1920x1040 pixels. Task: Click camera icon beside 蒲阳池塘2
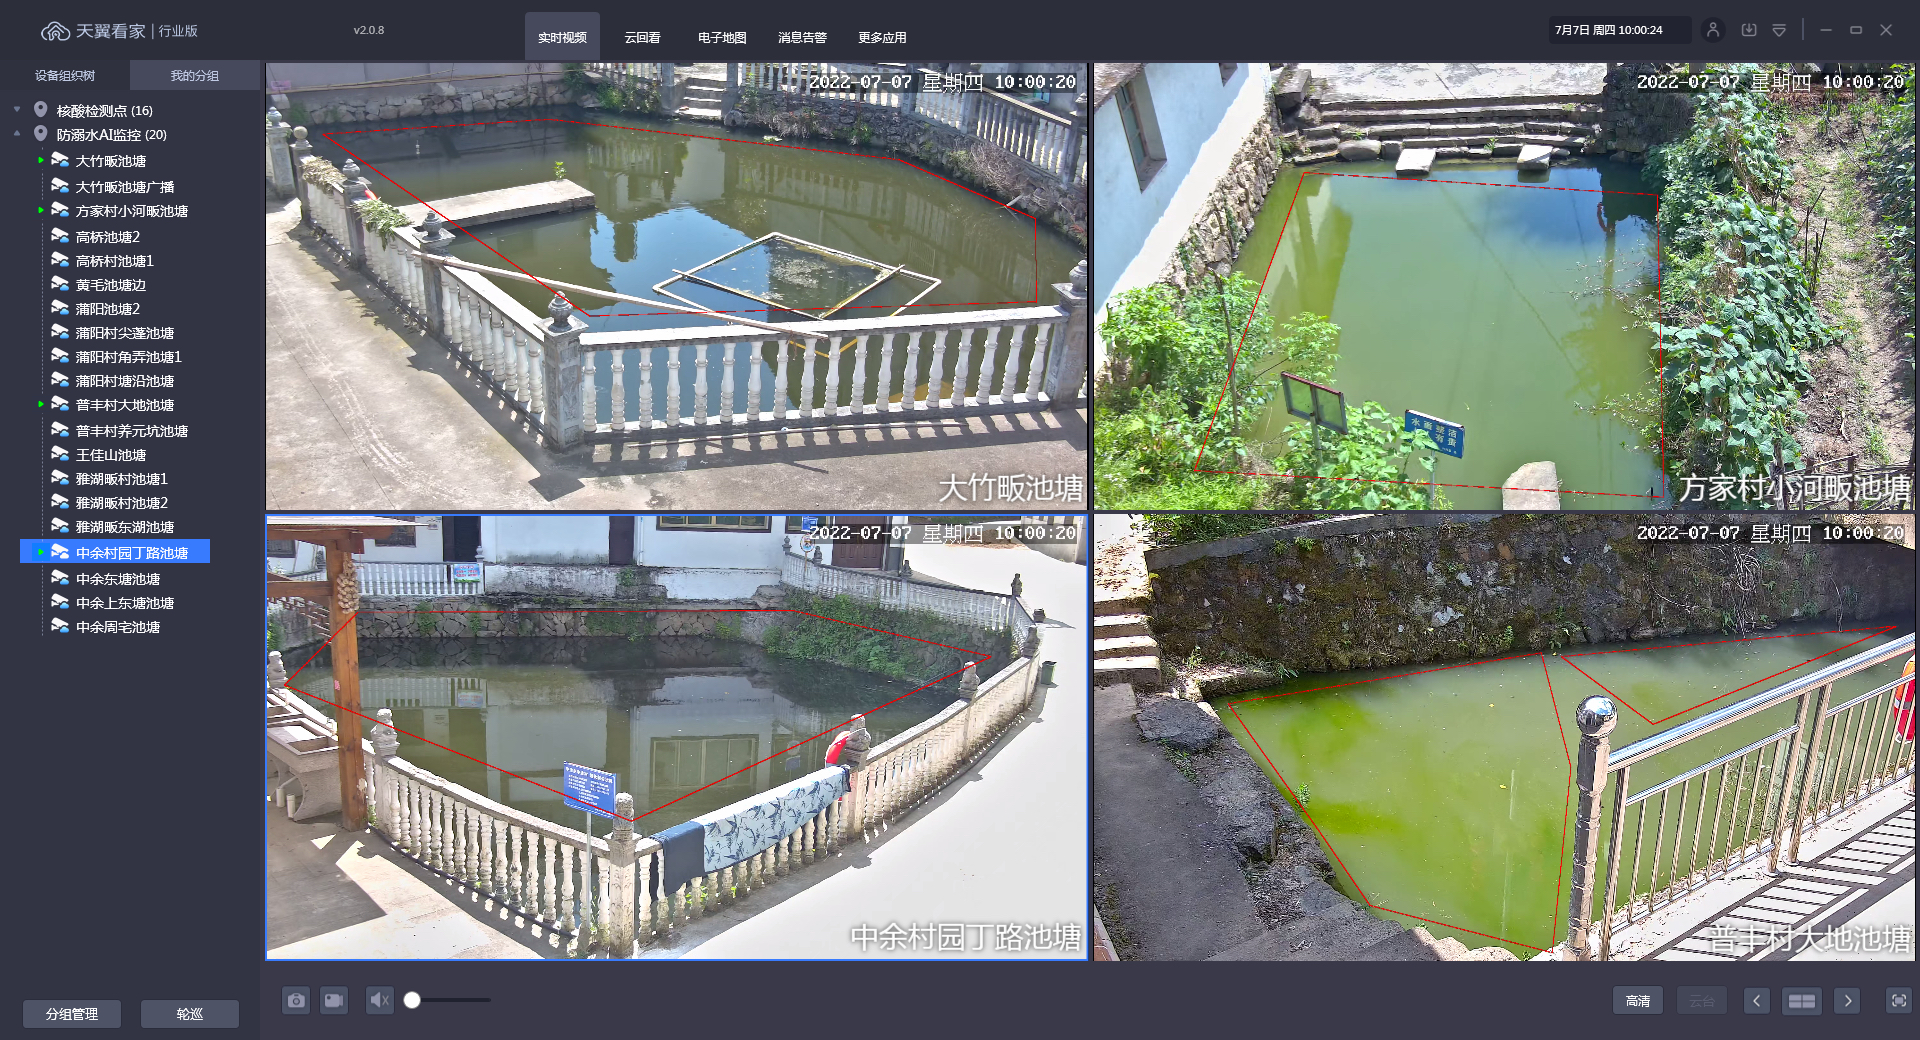(x=60, y=308)
